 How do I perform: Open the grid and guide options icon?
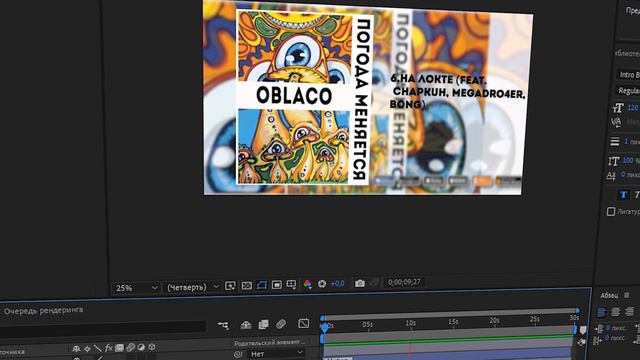tap(291, 284)
